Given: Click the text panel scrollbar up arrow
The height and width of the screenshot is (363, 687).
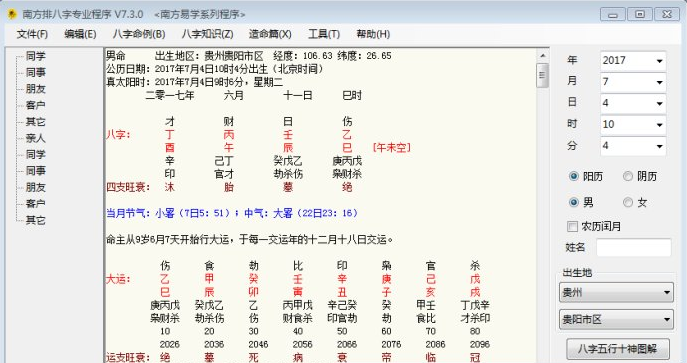Looking at the screenshot, I should (x=542, y=56).
